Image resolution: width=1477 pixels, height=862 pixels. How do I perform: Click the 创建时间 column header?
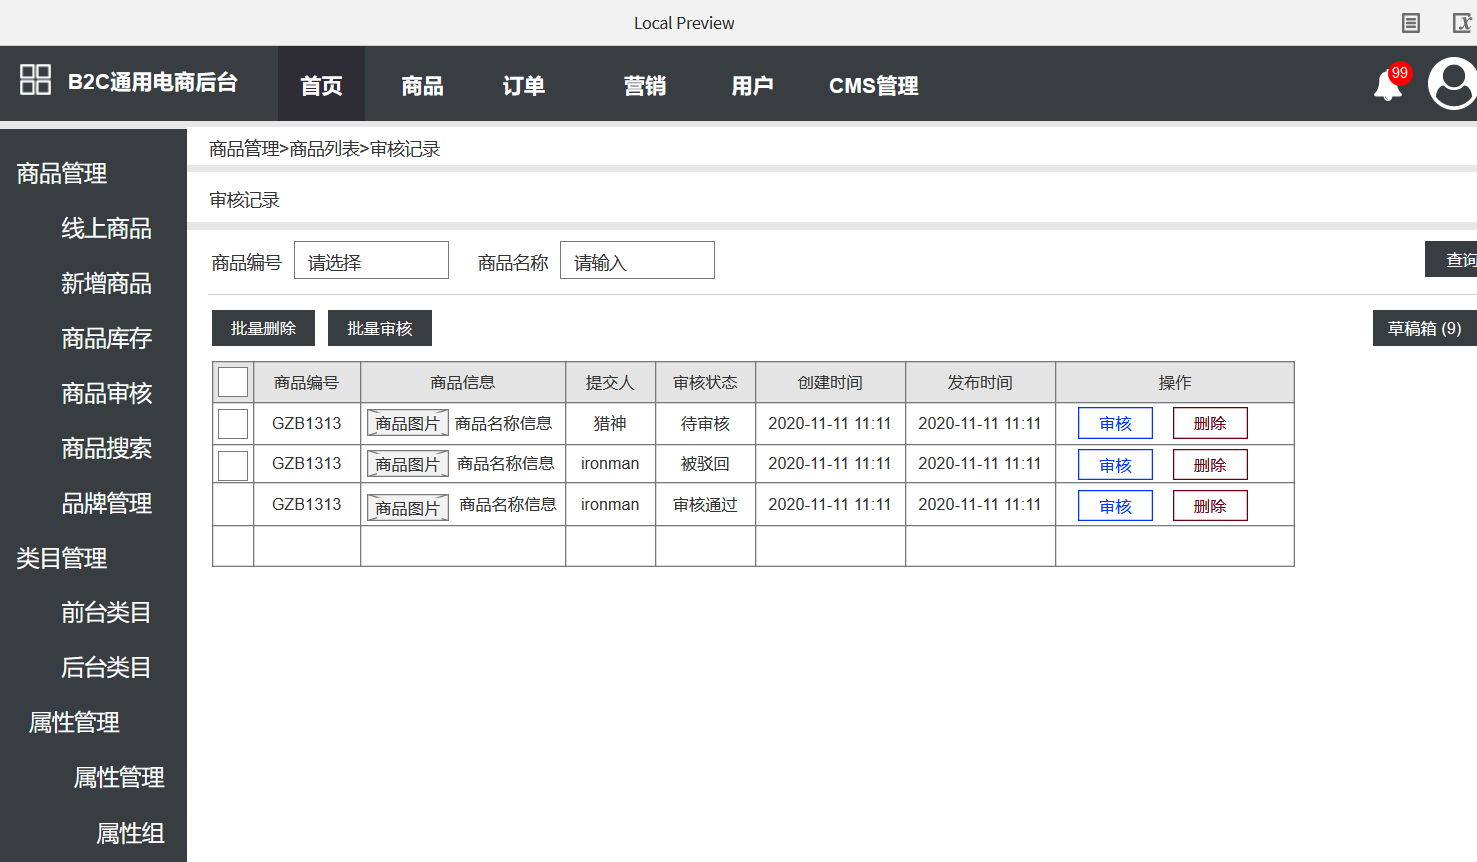pyautogui.click(x=830, y=382)
